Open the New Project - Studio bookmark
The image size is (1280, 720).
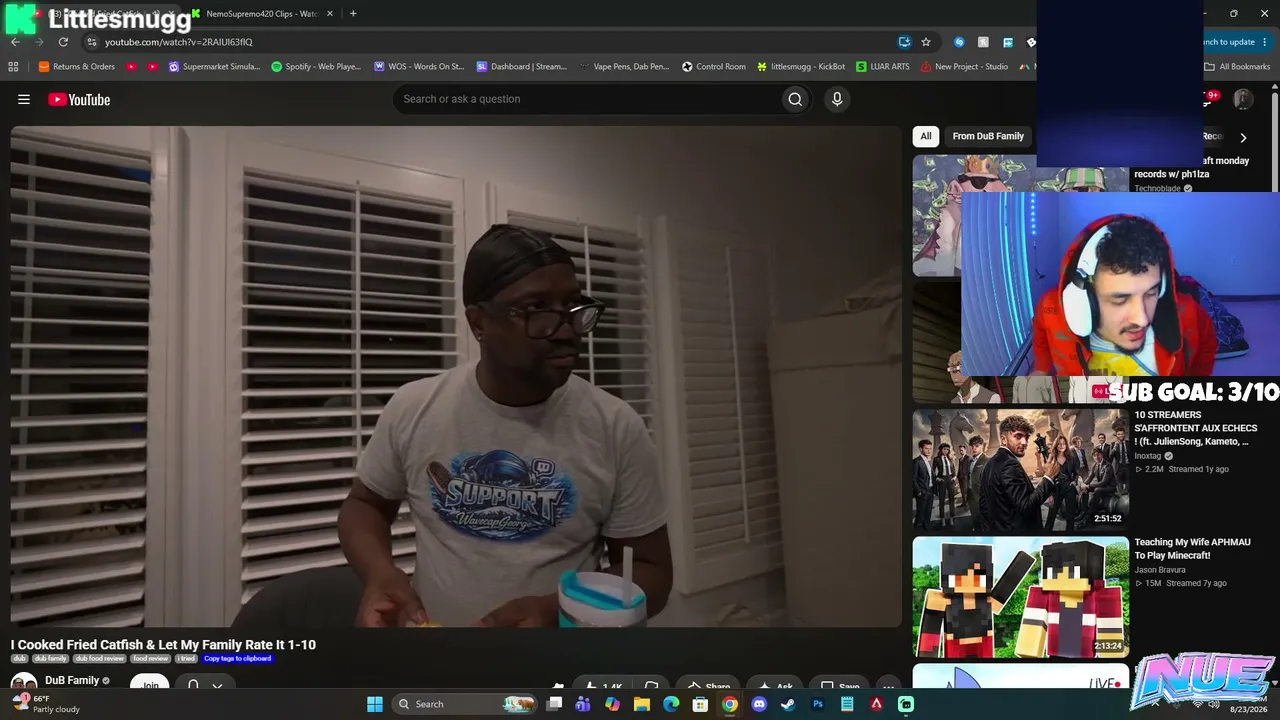[965, 67]
